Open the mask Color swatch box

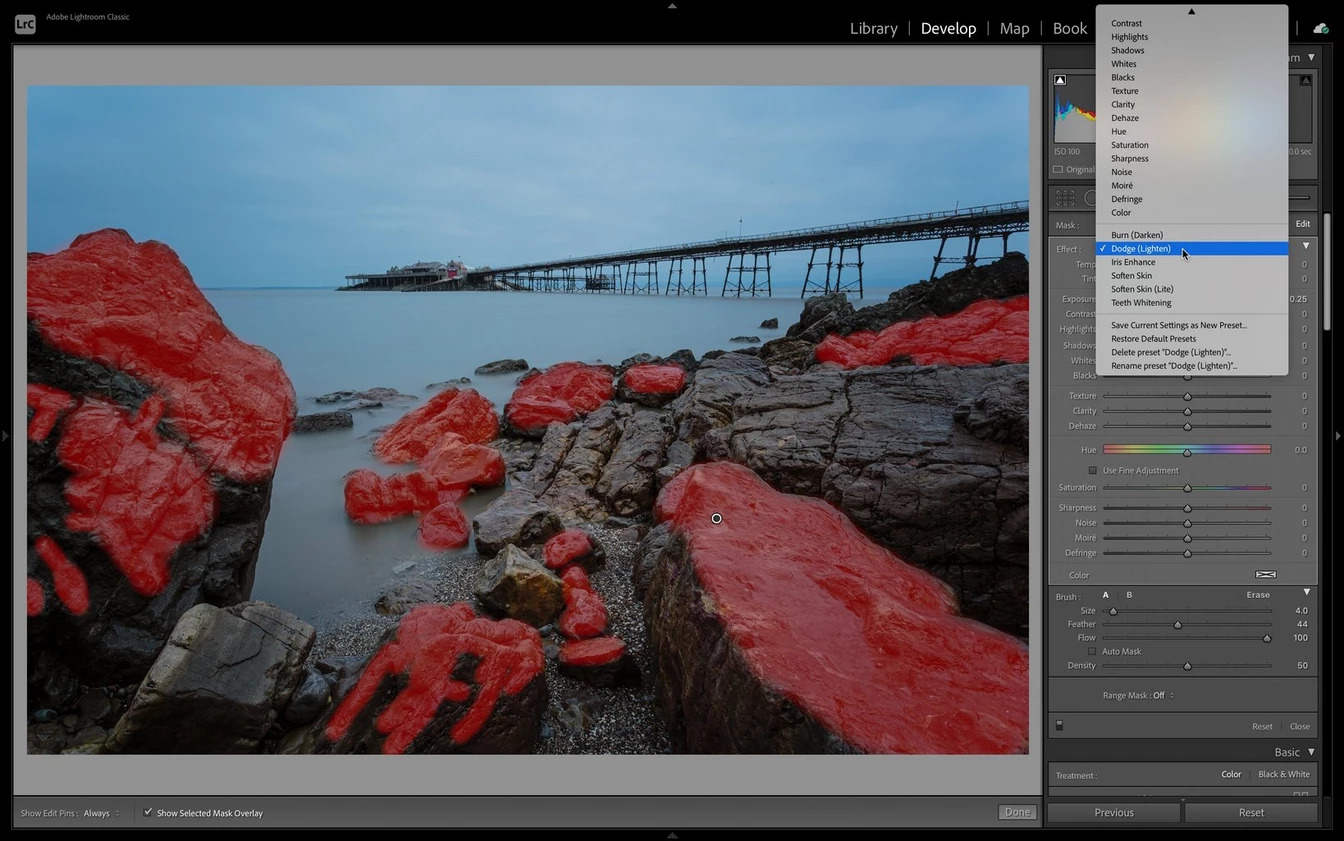pos(1265,575)
